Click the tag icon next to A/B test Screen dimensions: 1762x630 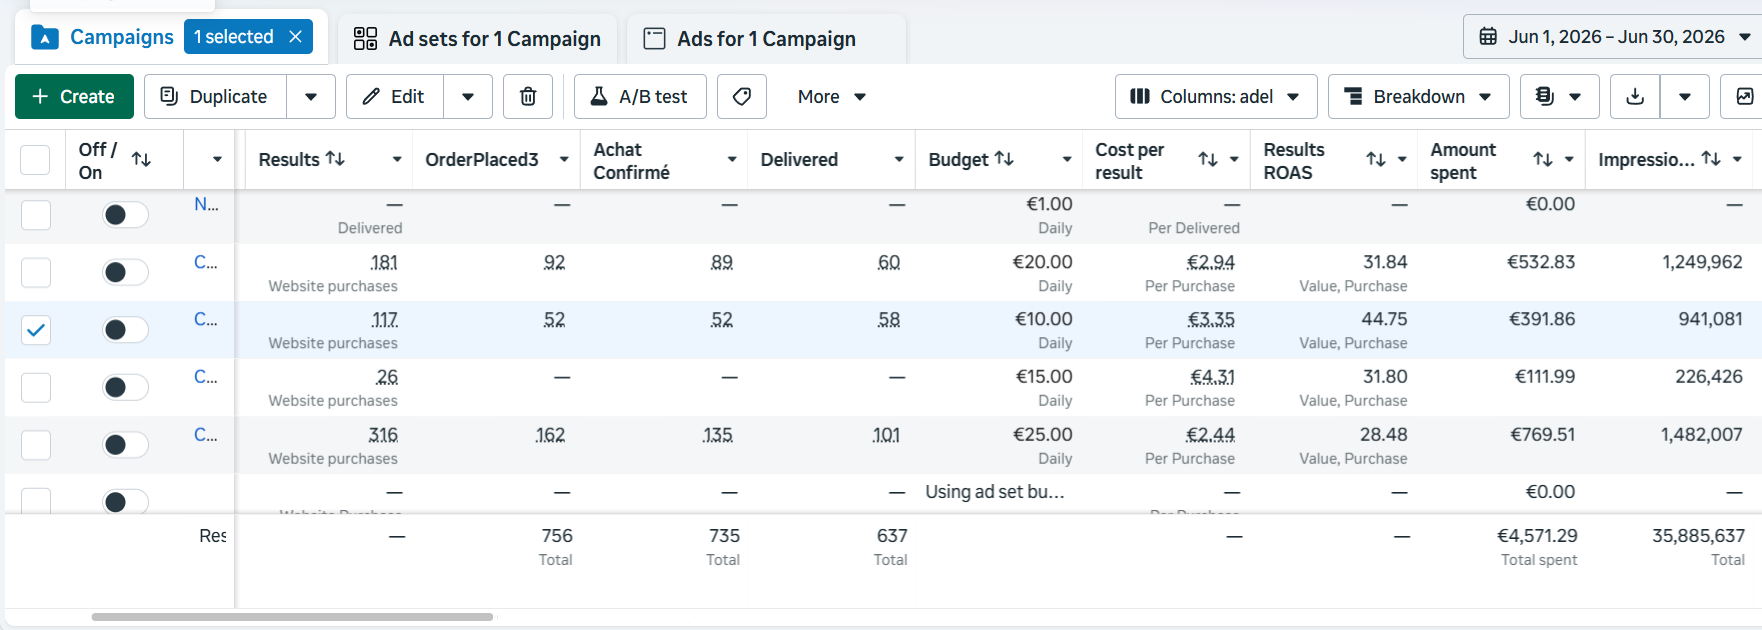(x=742, y=97)
